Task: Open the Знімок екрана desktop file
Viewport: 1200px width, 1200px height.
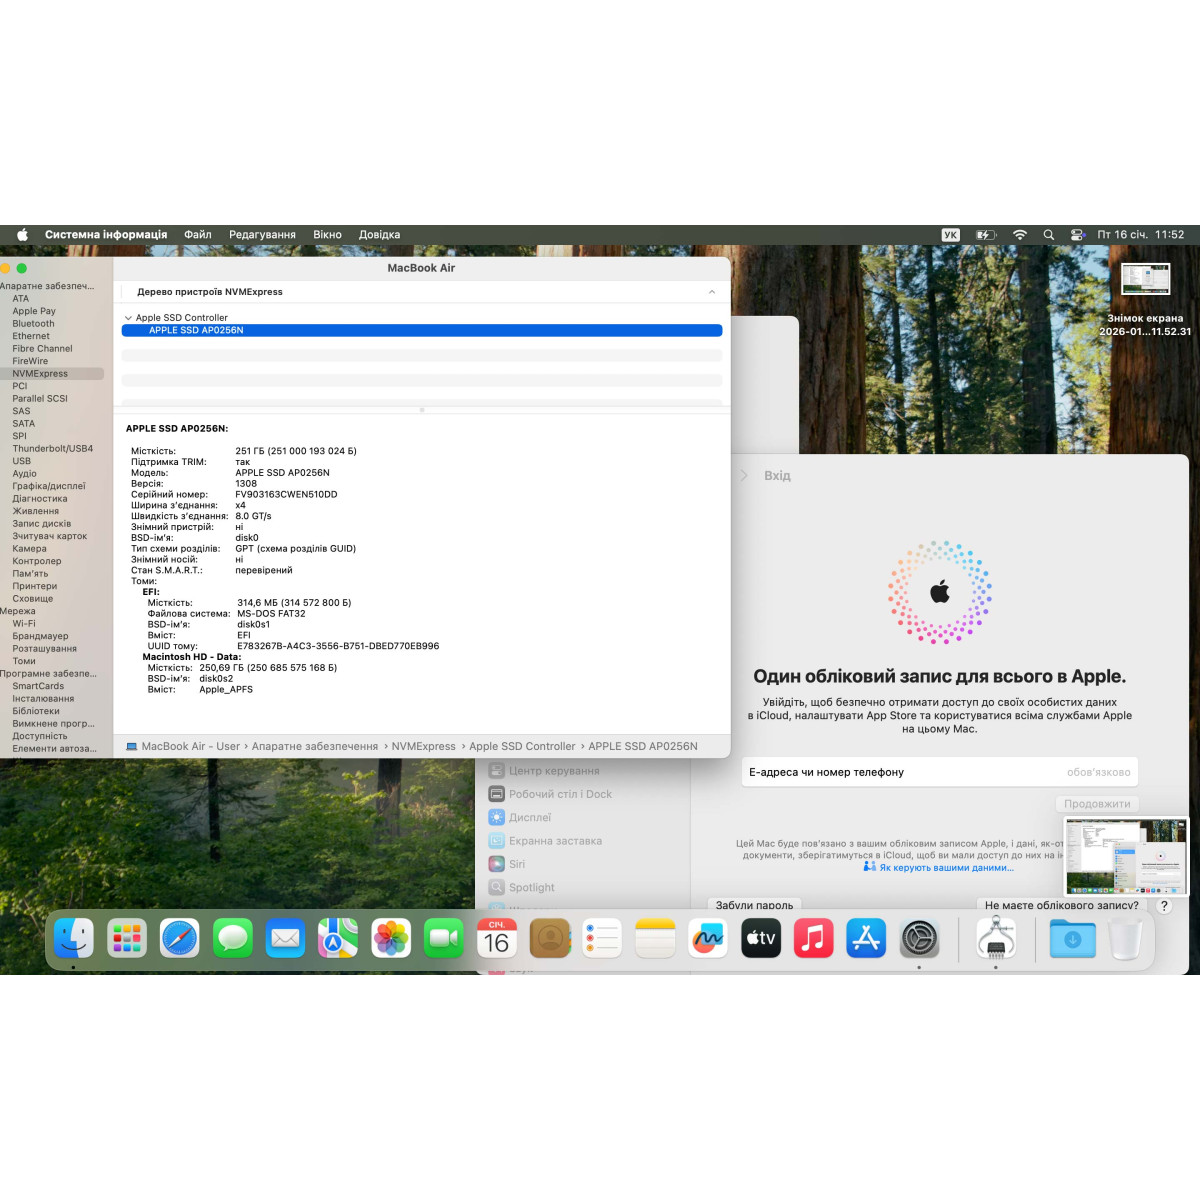Action: [x=1145, y=300]
